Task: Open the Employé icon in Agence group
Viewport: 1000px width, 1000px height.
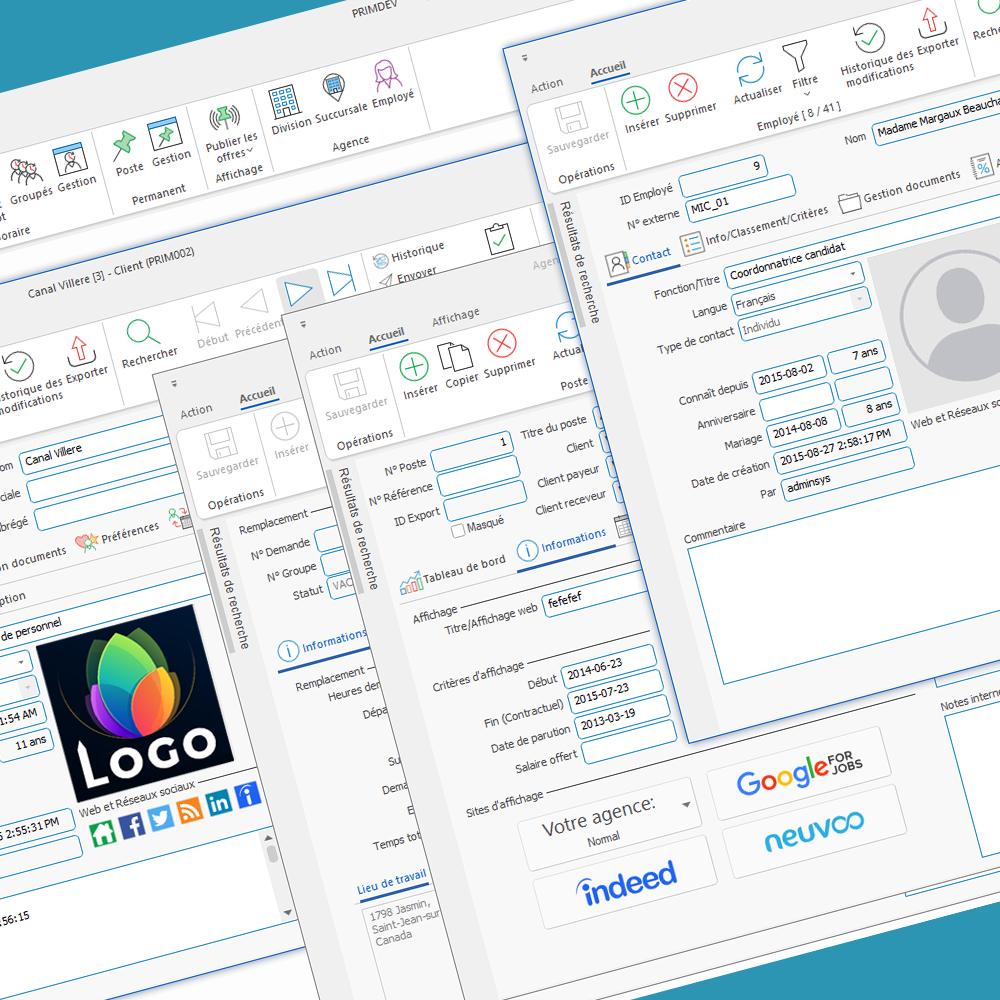Action: (387, 75)
